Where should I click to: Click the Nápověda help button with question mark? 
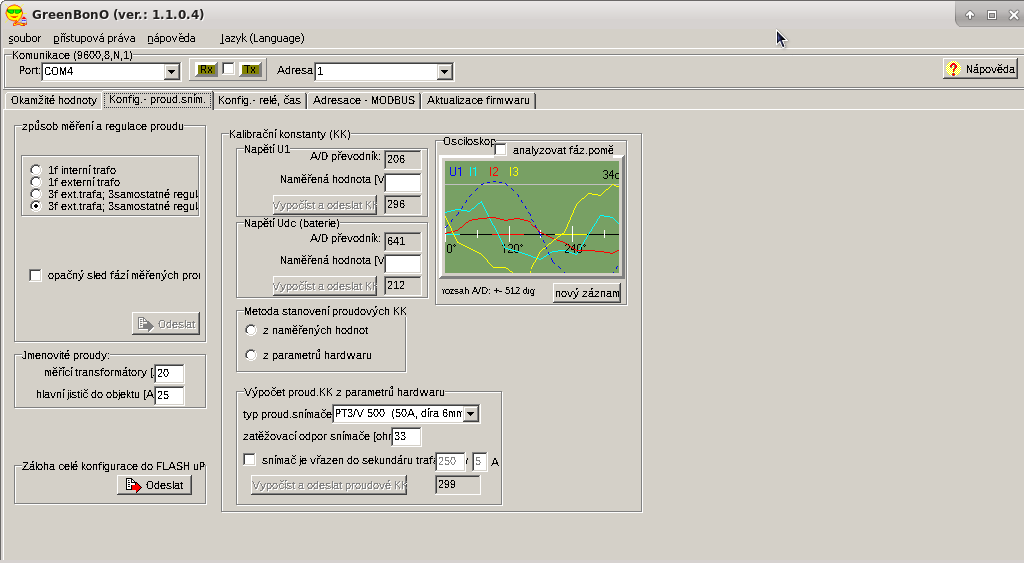(x=980, y=69)
